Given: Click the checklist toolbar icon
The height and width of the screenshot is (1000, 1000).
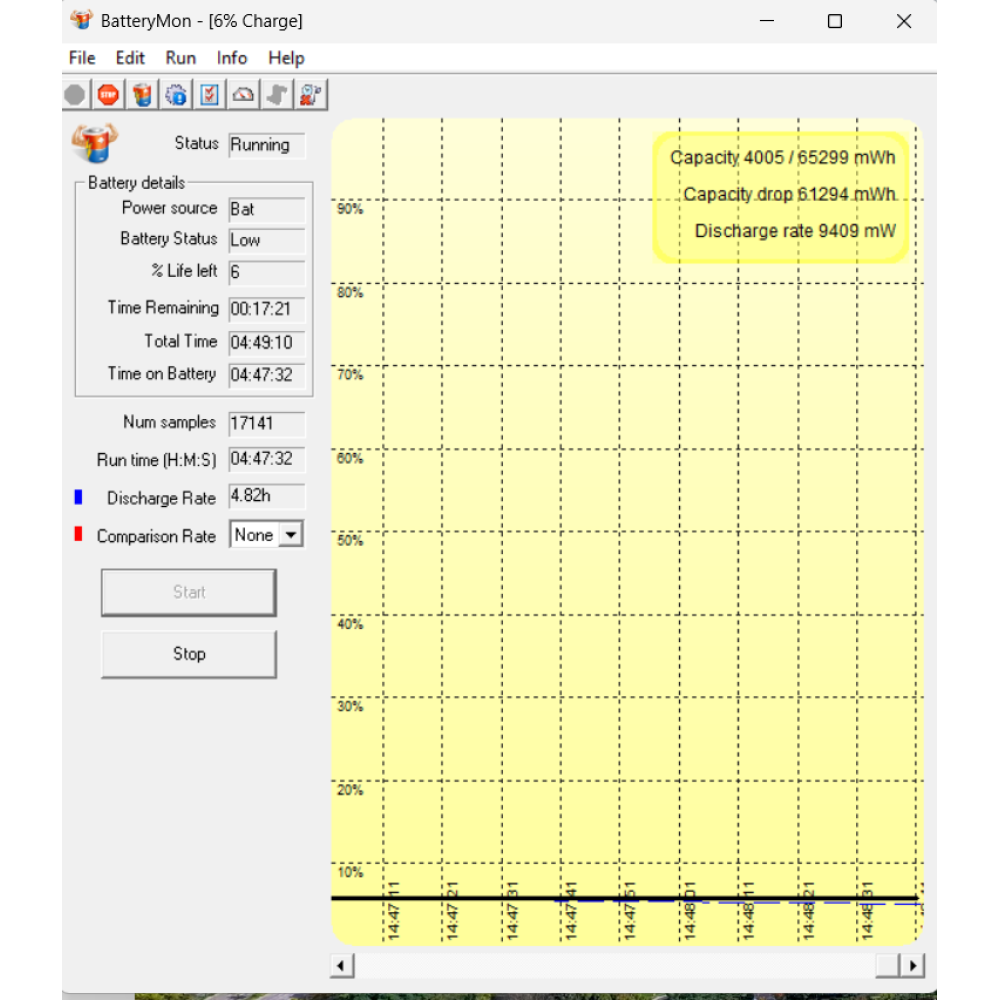Looking at the screenshot, I should [210, 95].
